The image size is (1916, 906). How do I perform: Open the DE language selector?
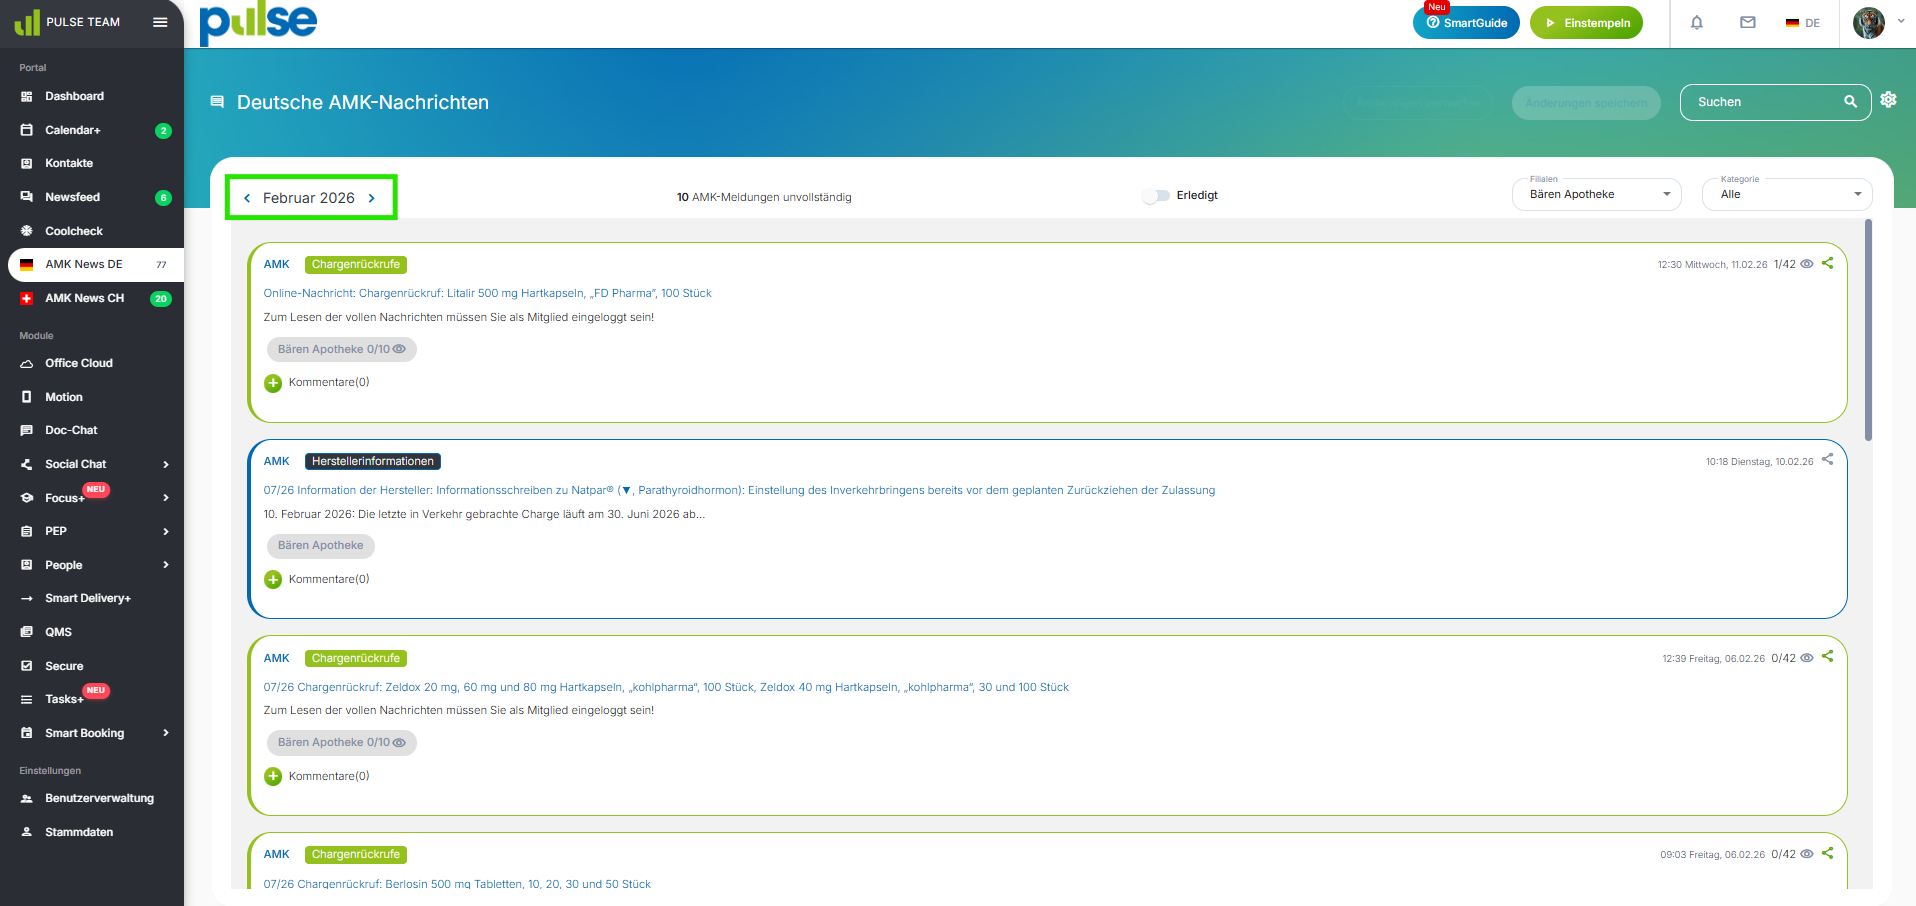click(1803, 23)
